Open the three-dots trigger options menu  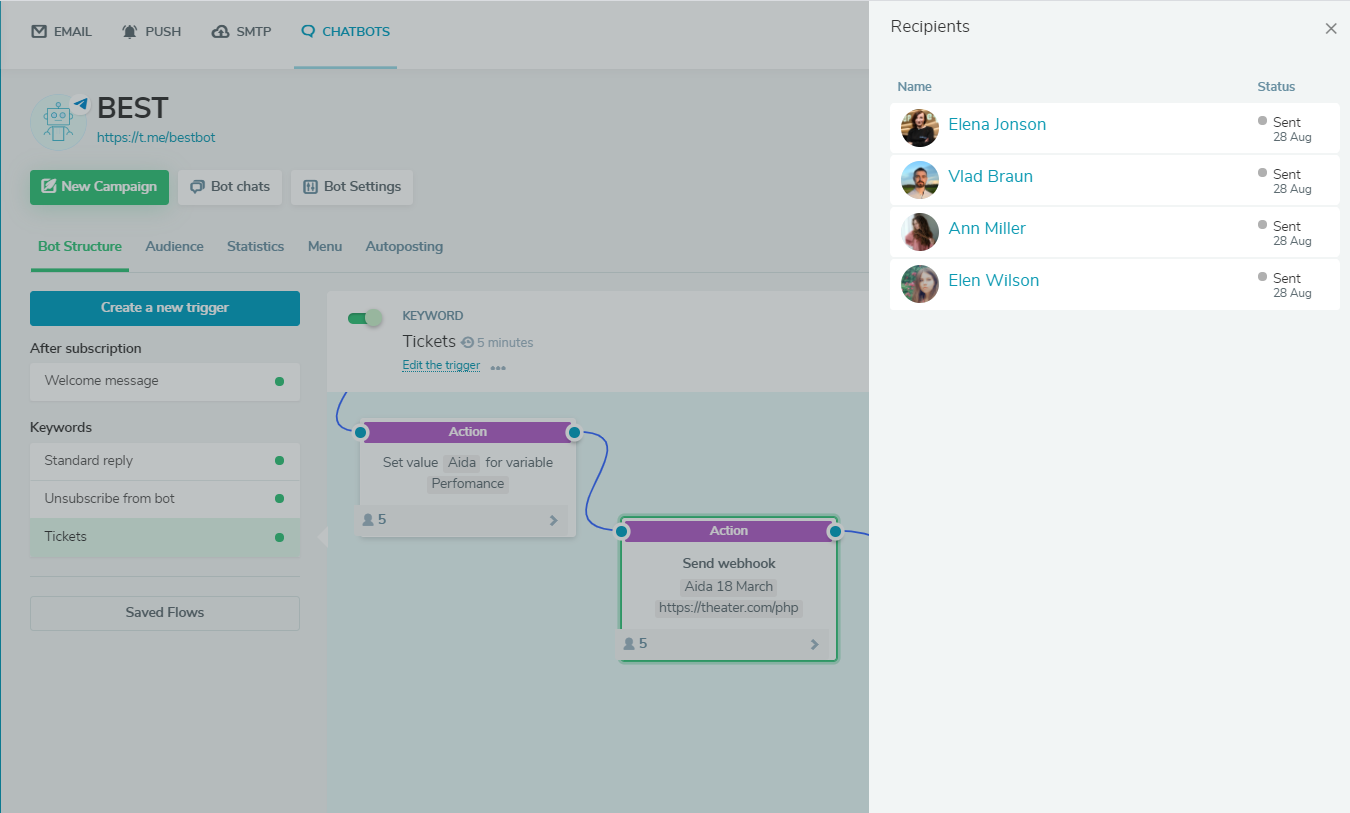[x=498, y=368]
